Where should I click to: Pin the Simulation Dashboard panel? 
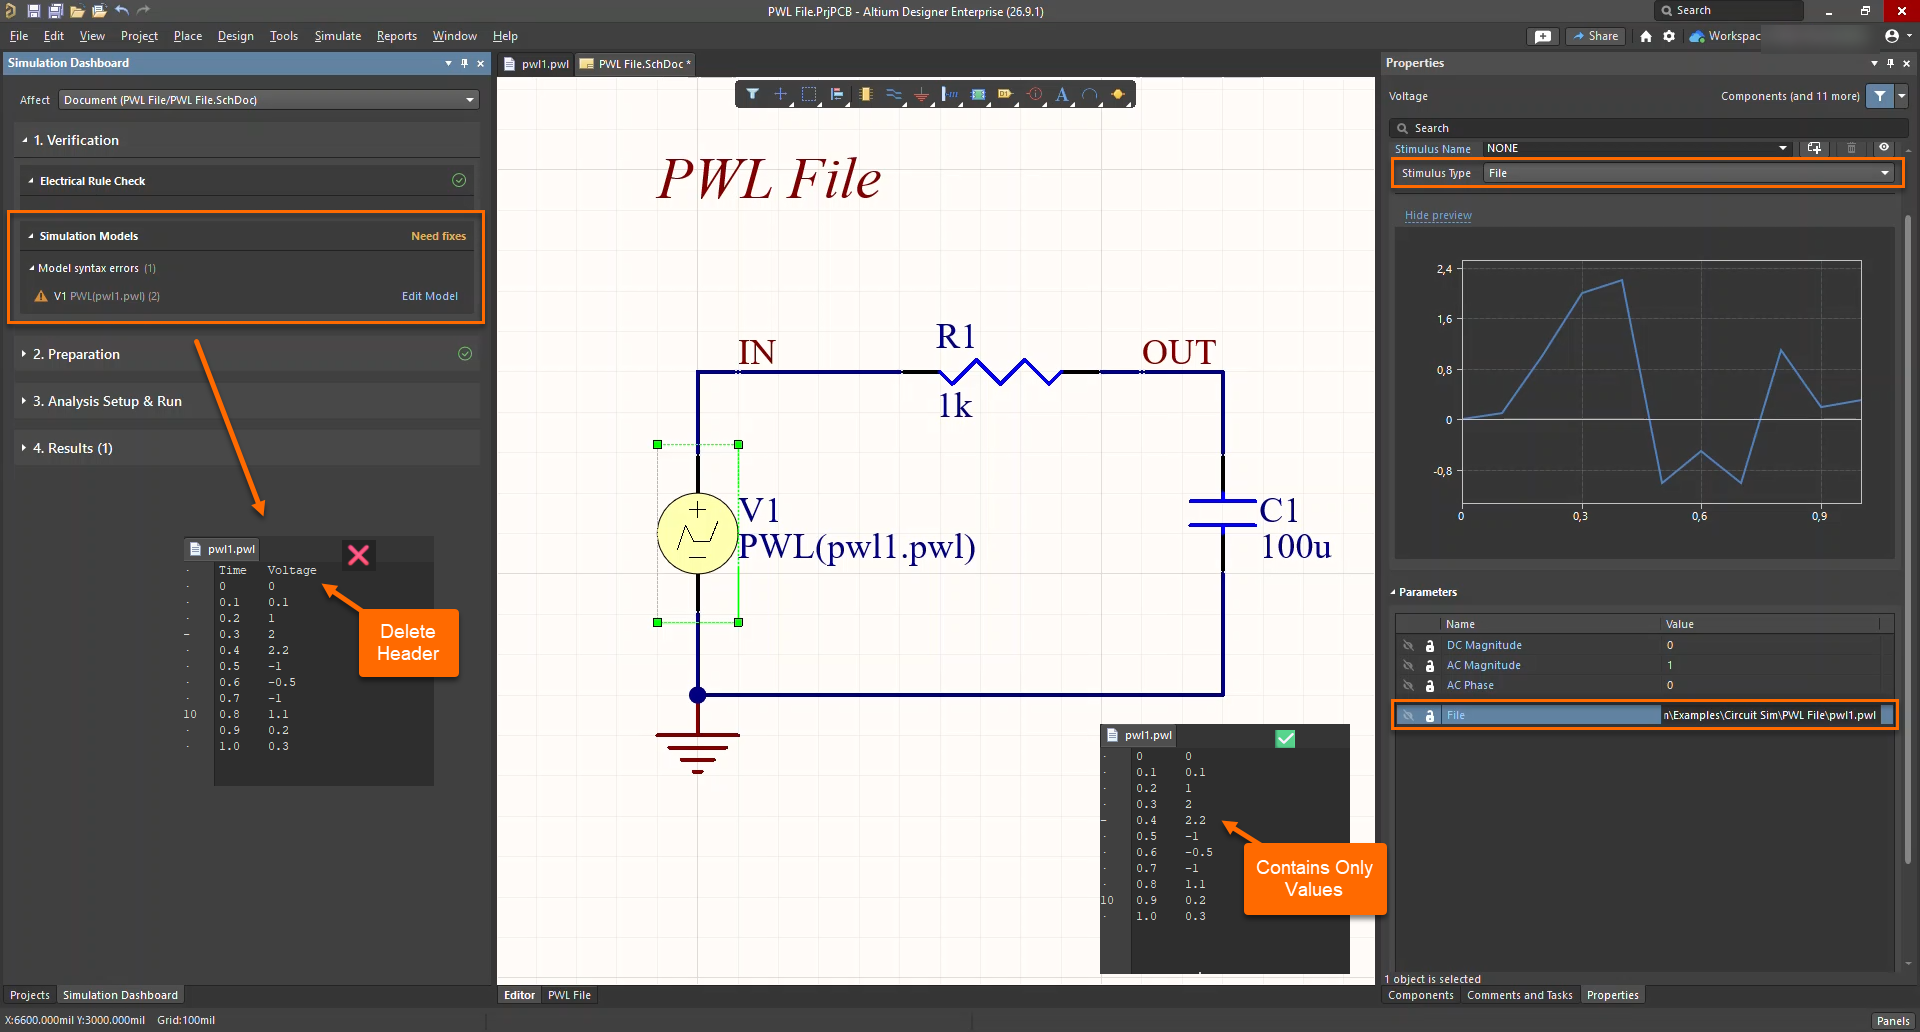coord(464,63)
